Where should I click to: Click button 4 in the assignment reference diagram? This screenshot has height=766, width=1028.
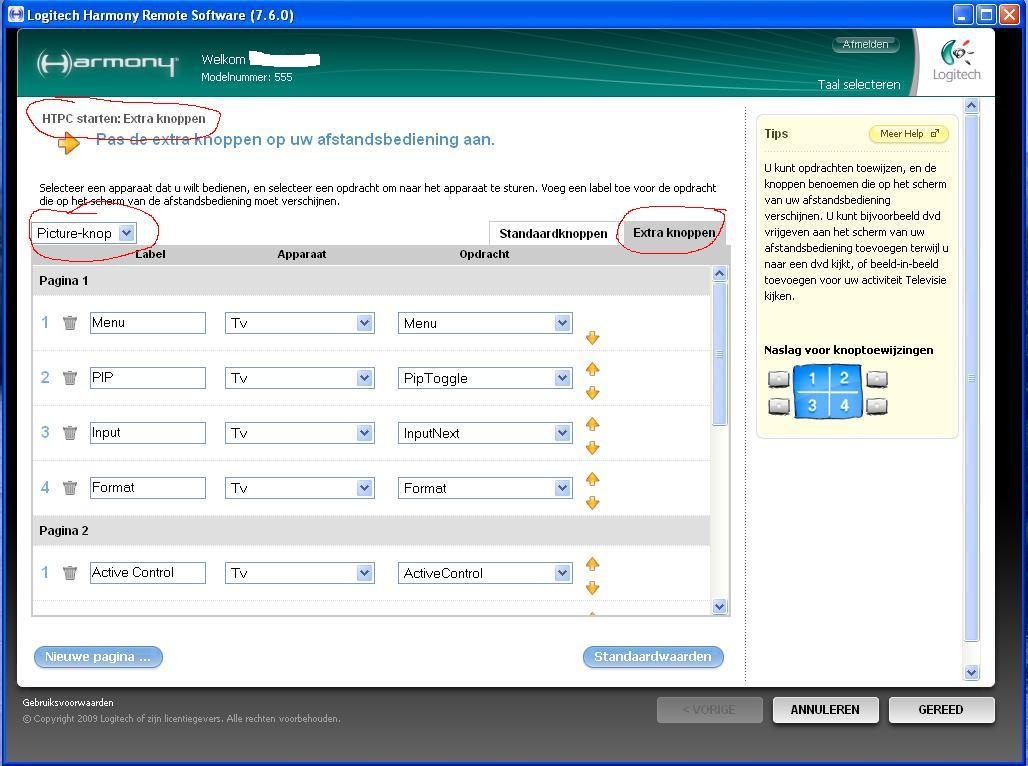(x=844, y=405)
